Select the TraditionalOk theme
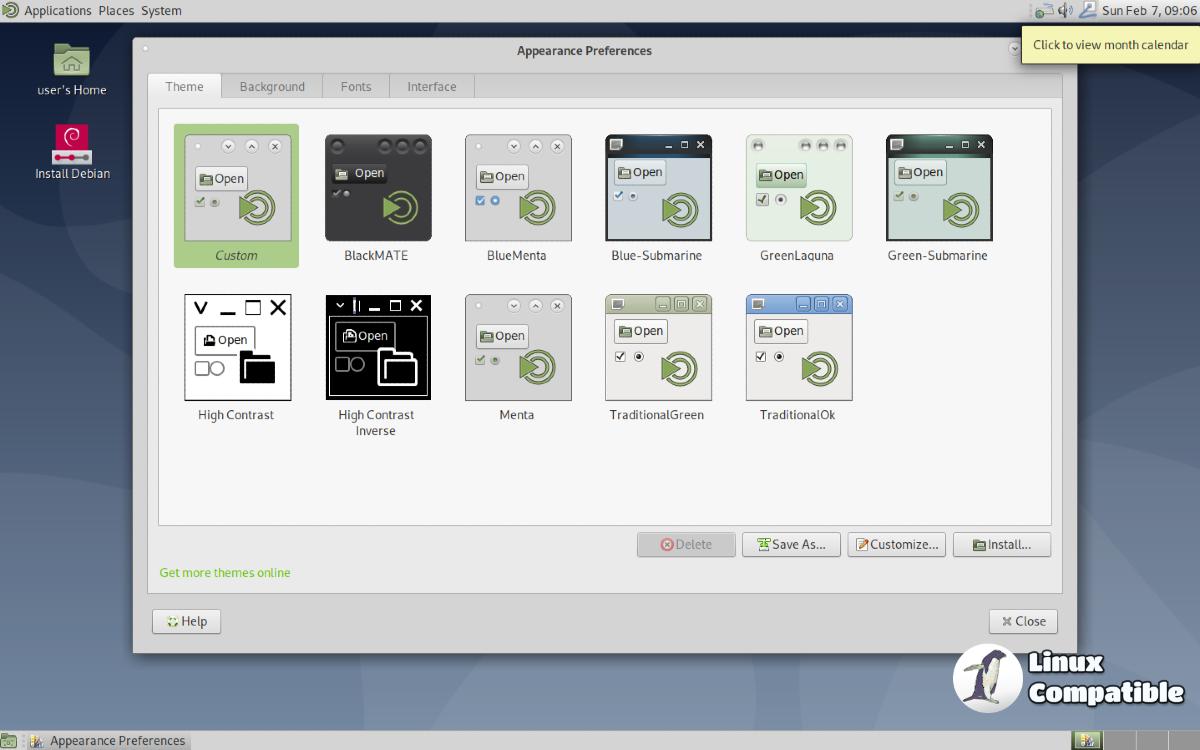1200x750 pixels. [798, 348]
